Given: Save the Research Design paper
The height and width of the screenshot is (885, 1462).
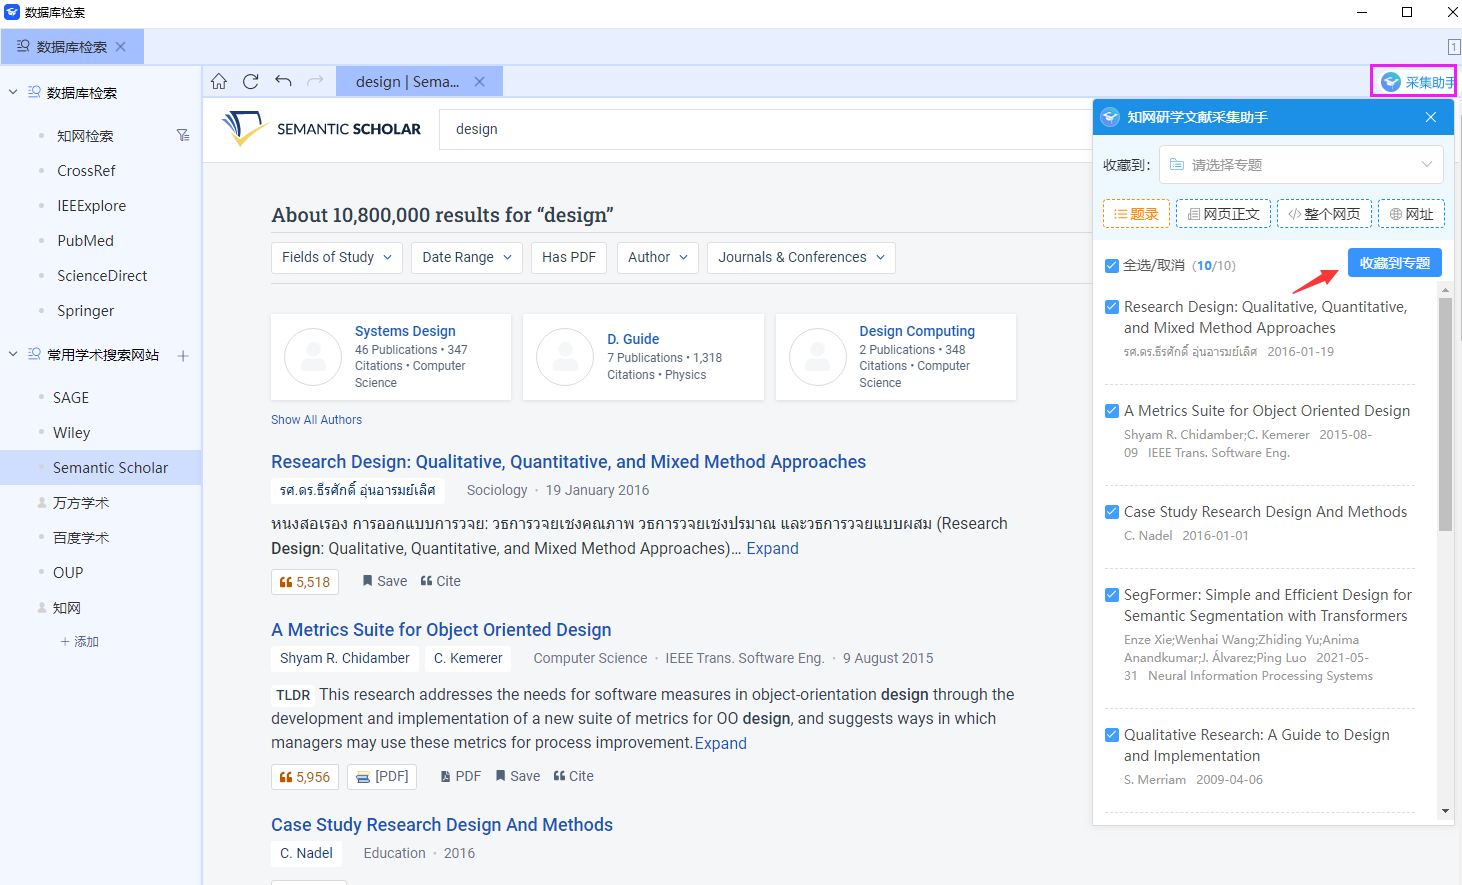Looking at the screenshot, I should [384, 581].
